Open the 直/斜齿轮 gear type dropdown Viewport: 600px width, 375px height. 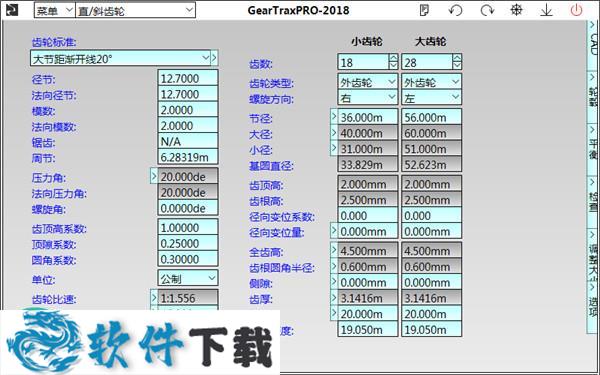[x=135, y=11]
